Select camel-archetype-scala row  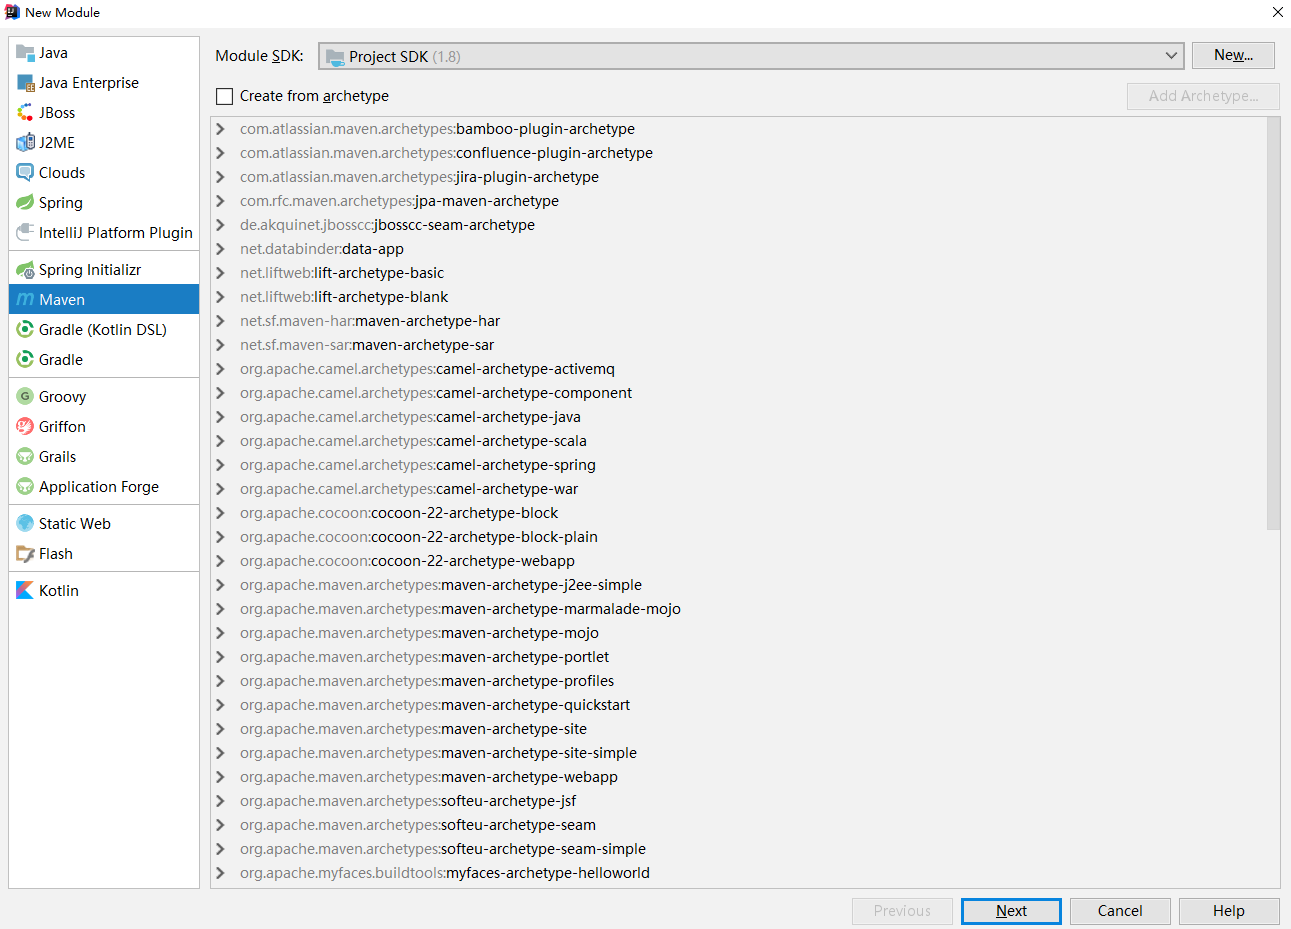coord(738,441)
